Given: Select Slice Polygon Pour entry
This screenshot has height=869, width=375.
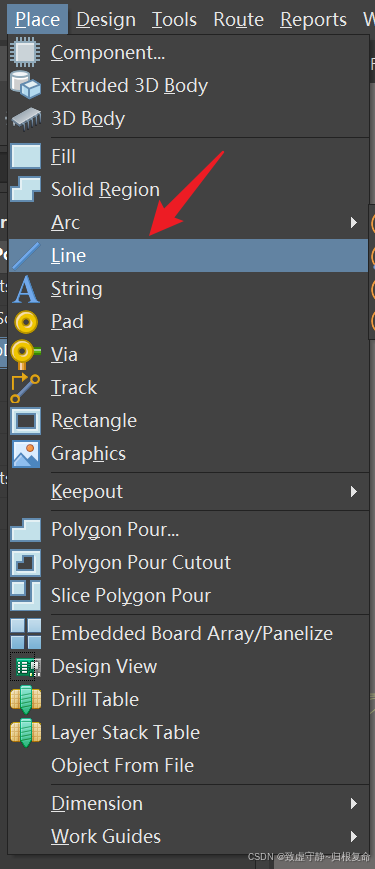Looking at the screenshot, I should (x=188, y=596).
